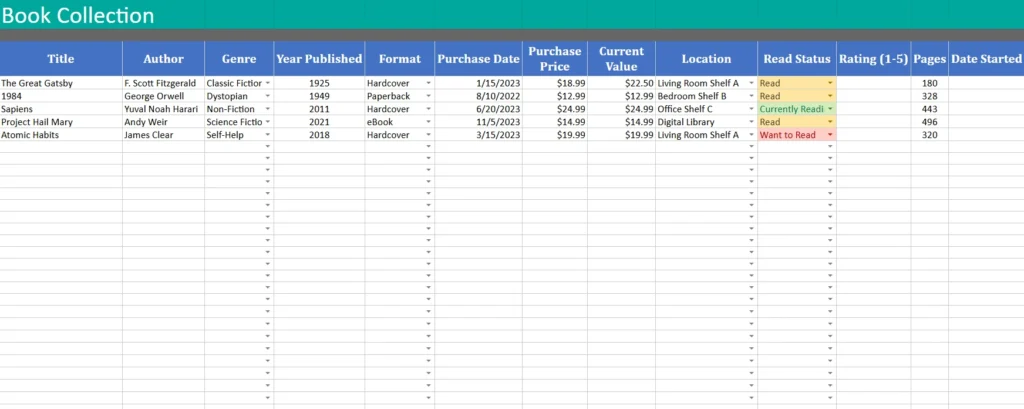This screenshot has height=409, width=1024.
Task: Select the Book Collection title banner
Action: (x=78, y=16)
